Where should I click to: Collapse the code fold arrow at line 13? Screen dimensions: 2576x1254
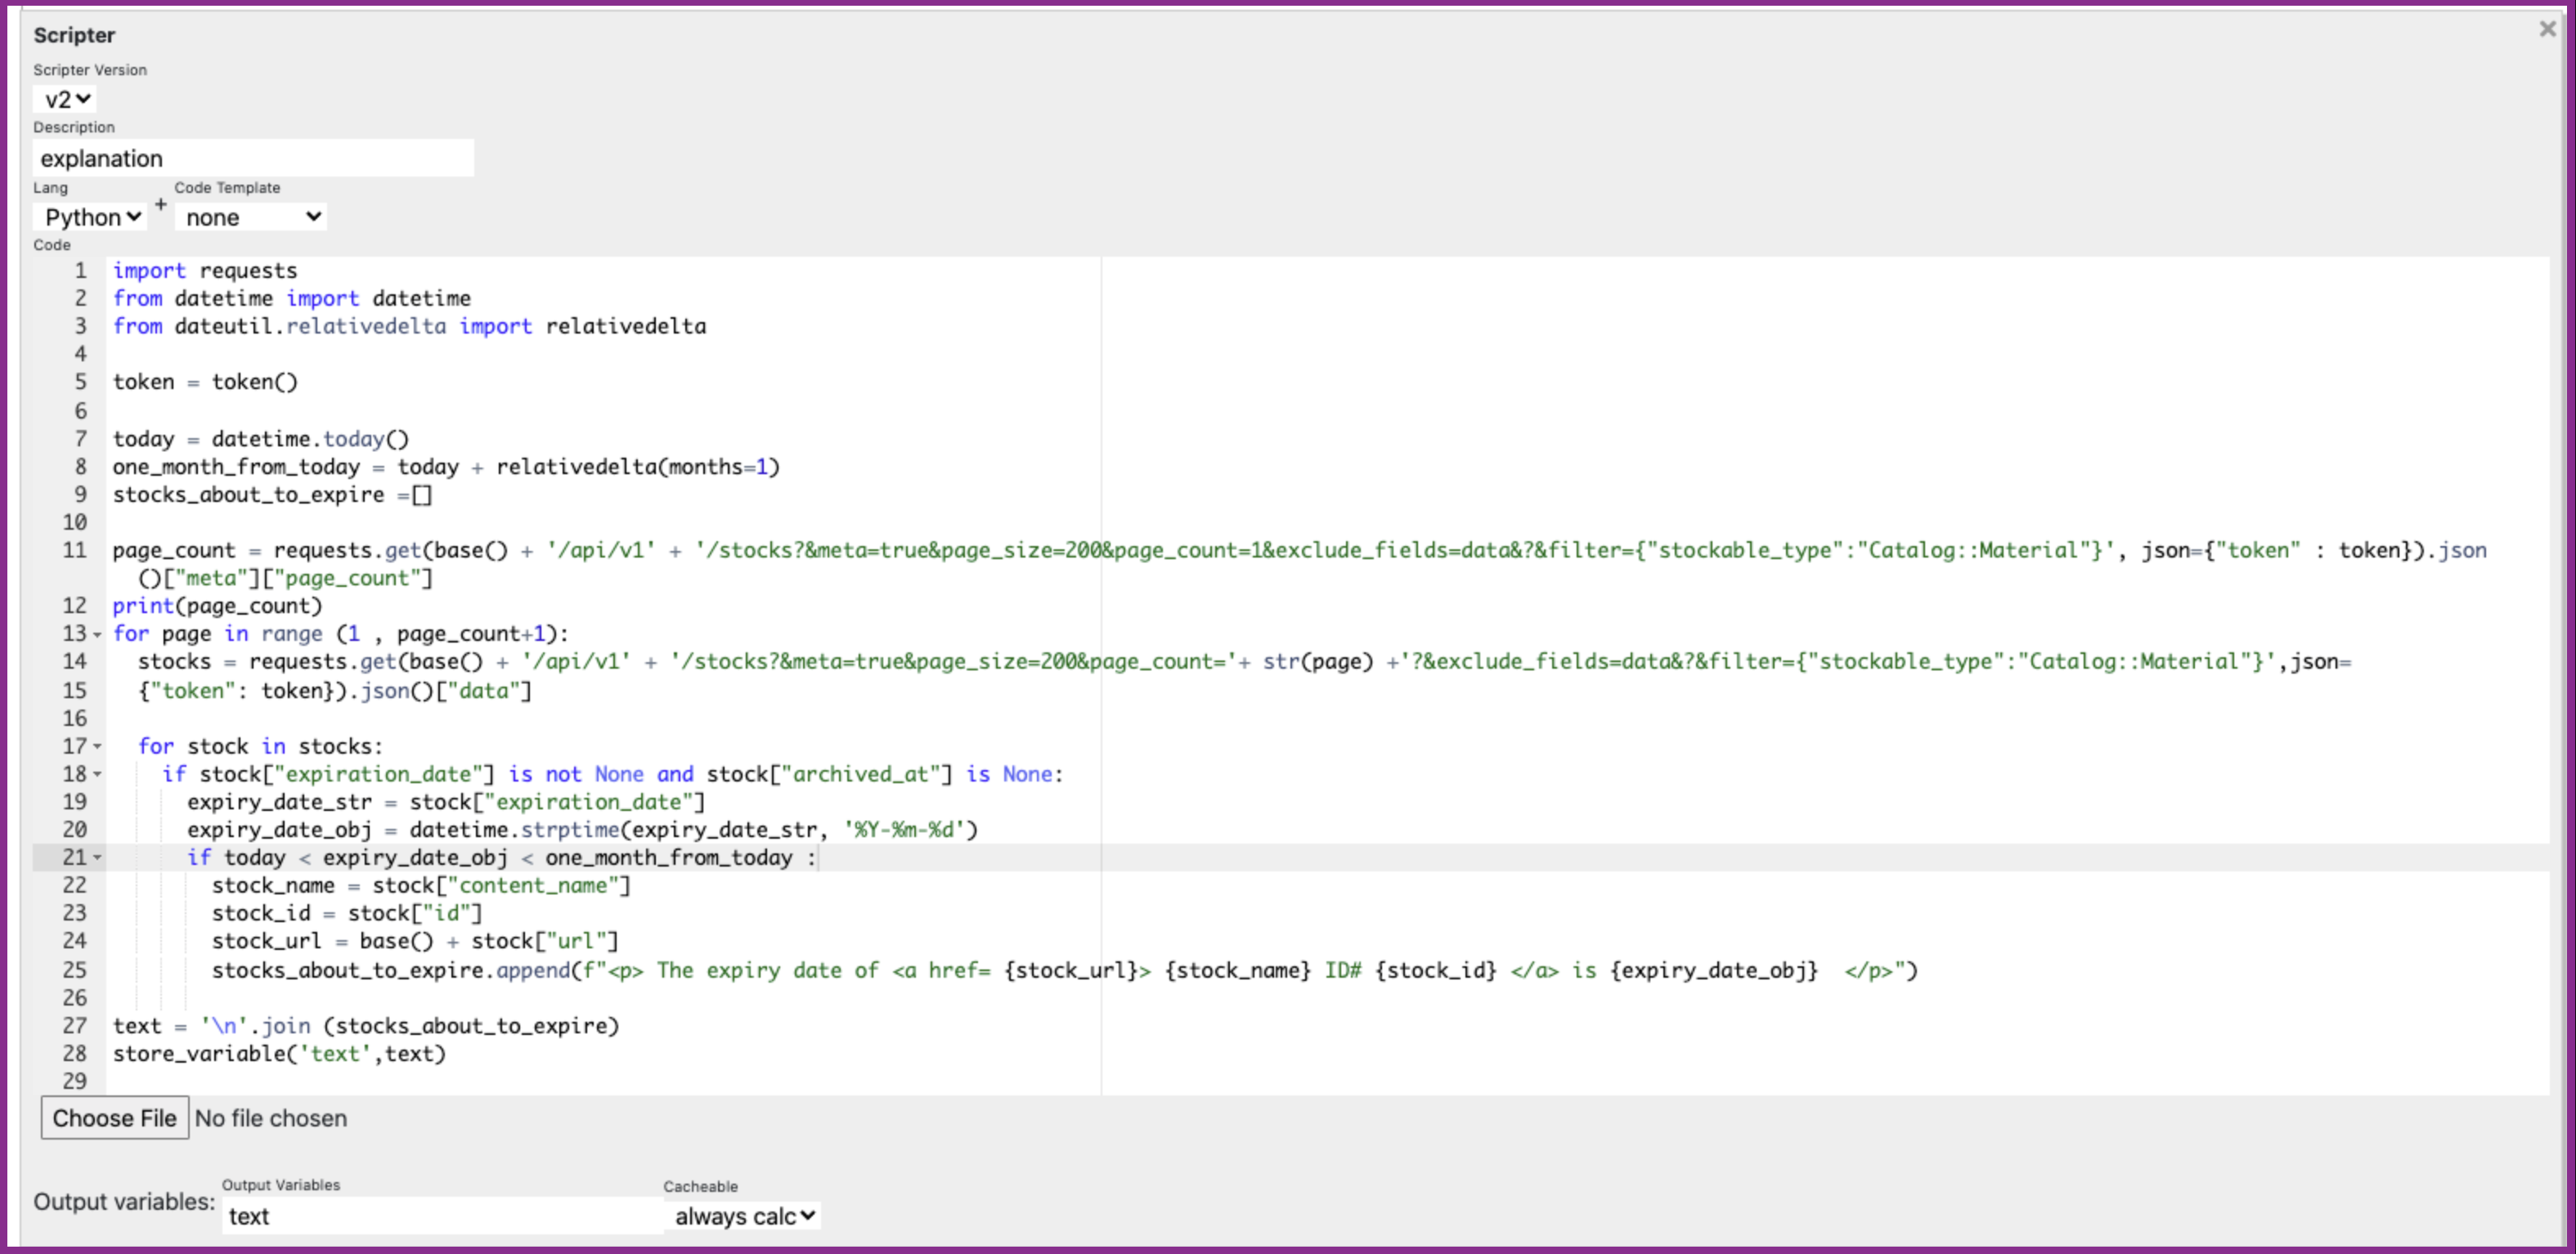click(x=97, y=635)
